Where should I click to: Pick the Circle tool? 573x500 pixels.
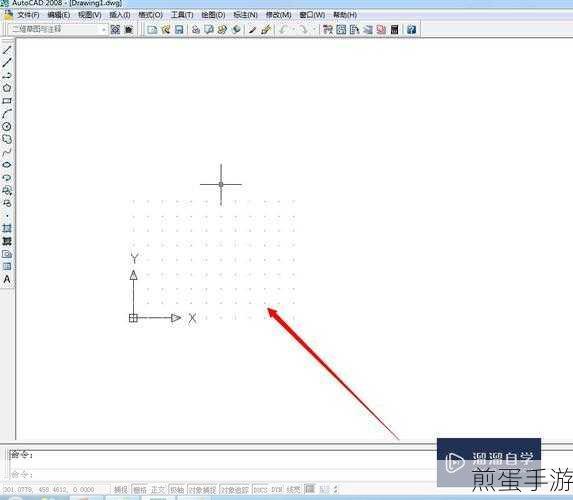tap(7, 126)
